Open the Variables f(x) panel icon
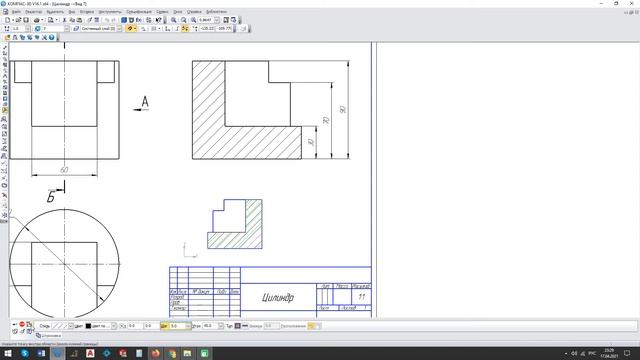640x360 pixels. click(x=138, y=20)
